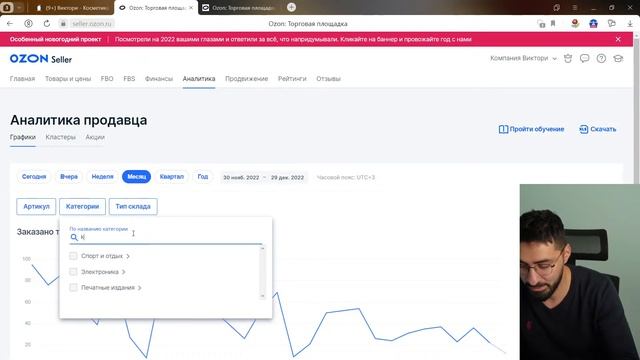Screen dimensions: 640x360
Task: Open the Рейтинги menu item
Action: 292,79
